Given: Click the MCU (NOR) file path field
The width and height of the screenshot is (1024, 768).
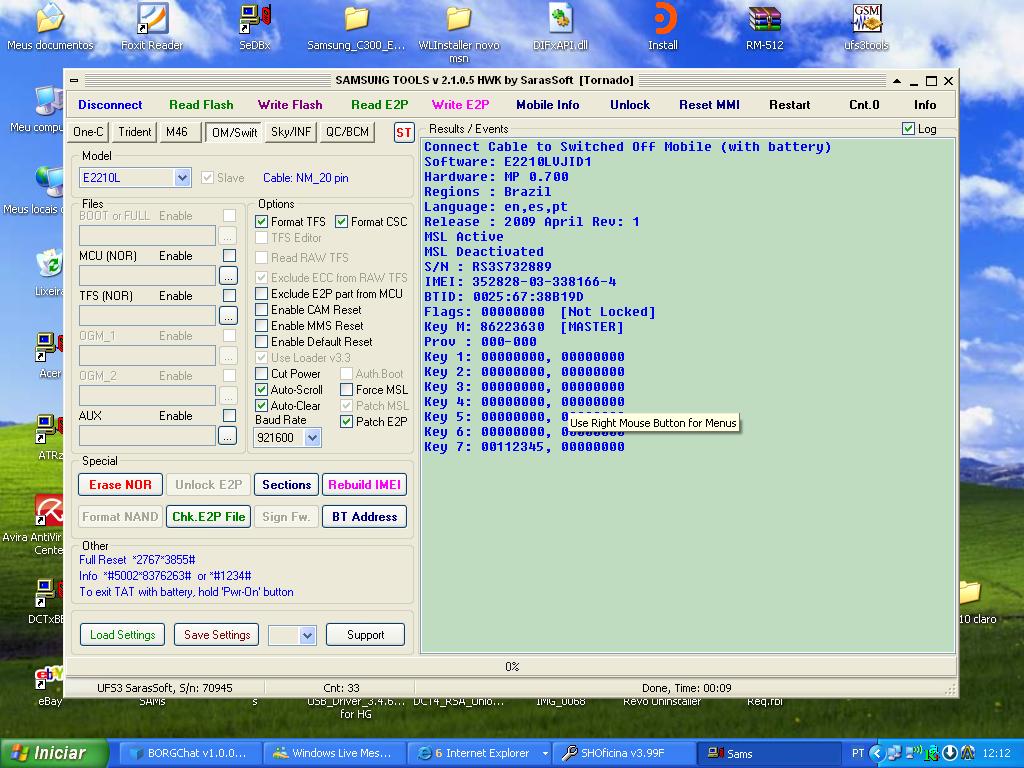Looking at the screenshot, I should point(148,276).
